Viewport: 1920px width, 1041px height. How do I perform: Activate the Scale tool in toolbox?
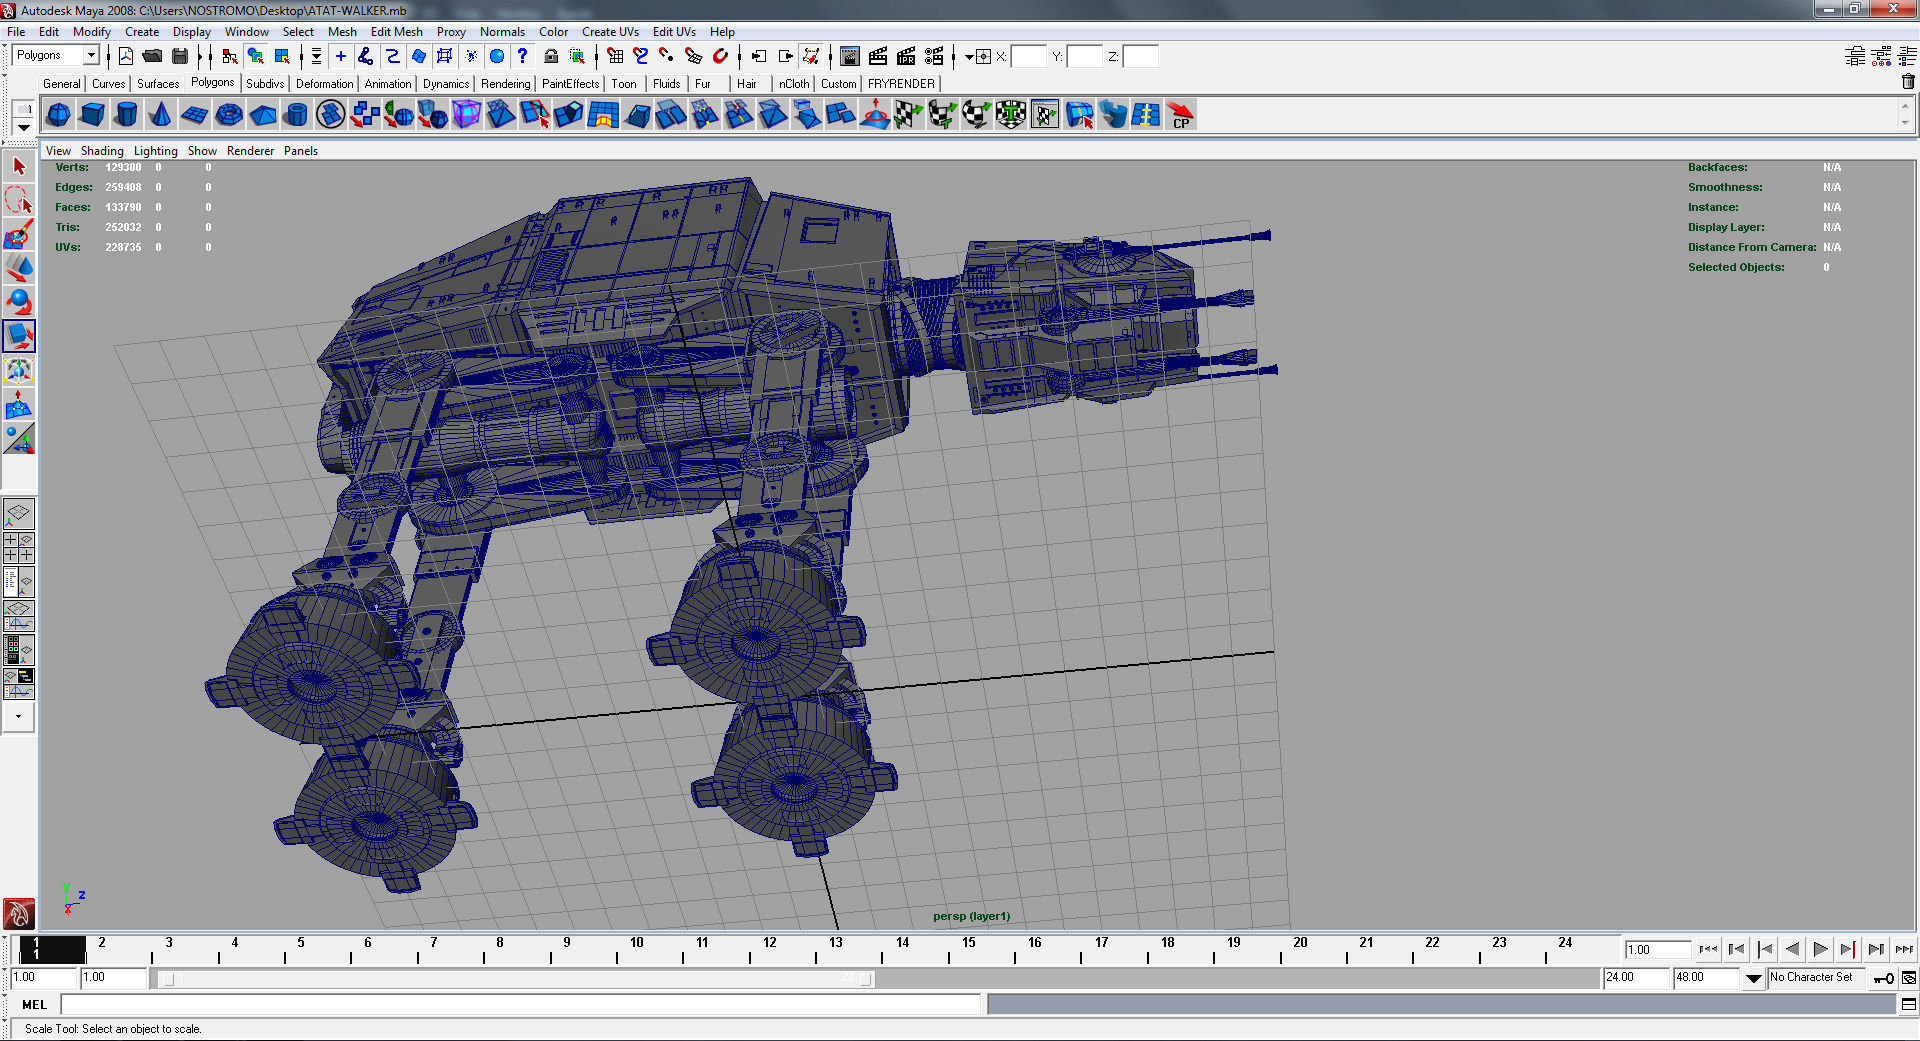click(x=19, y=337)
